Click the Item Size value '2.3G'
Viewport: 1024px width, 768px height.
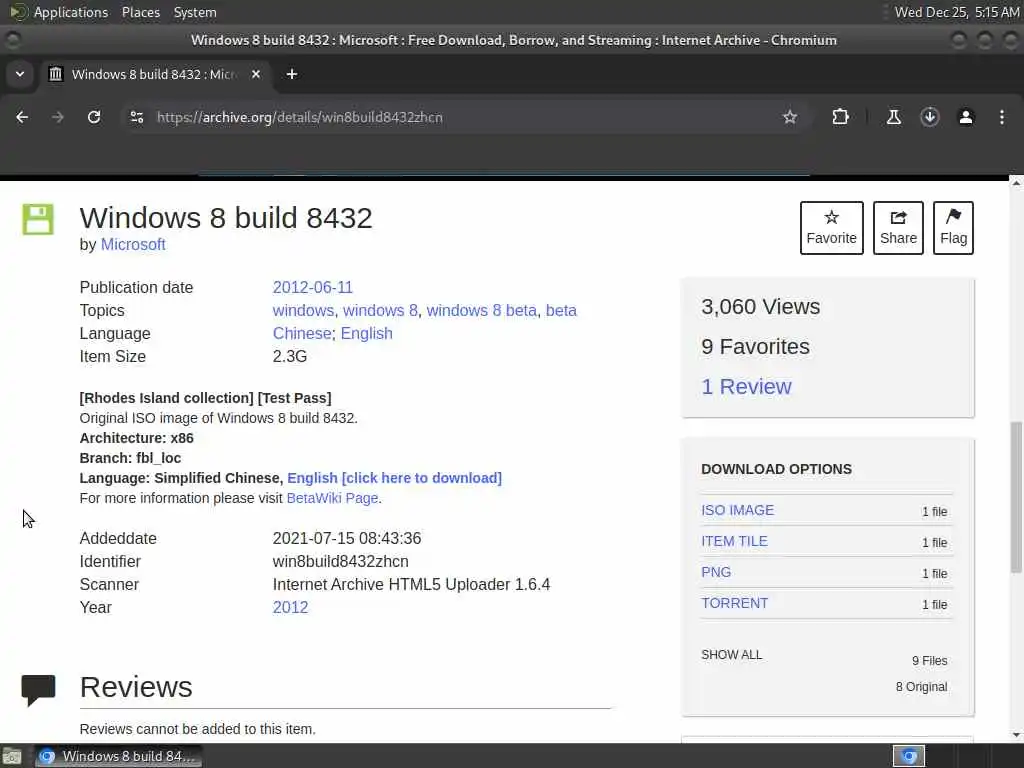click(289, 357)
